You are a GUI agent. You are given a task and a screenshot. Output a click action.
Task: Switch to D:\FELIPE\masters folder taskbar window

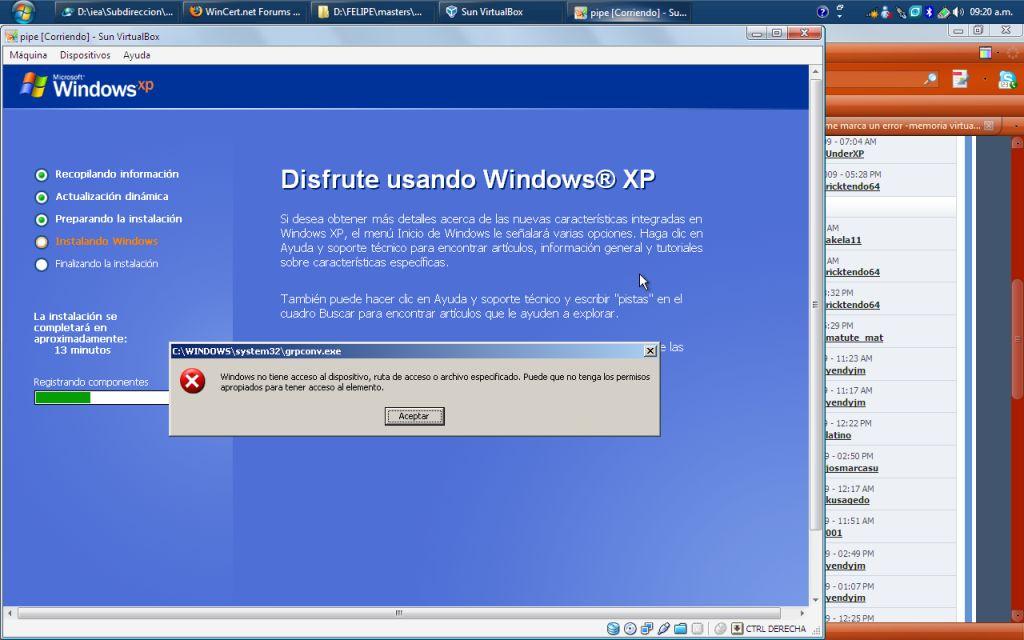coord(372,12)
